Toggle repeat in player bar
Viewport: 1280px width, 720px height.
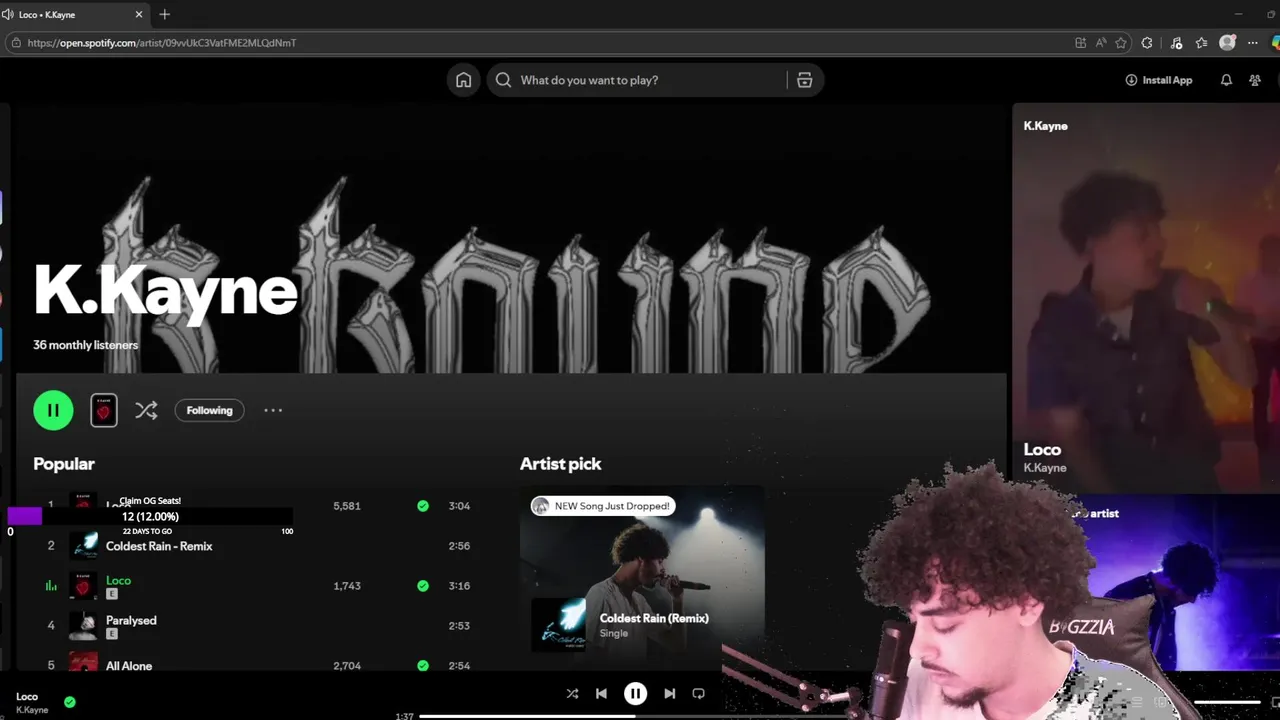[698, 694]
